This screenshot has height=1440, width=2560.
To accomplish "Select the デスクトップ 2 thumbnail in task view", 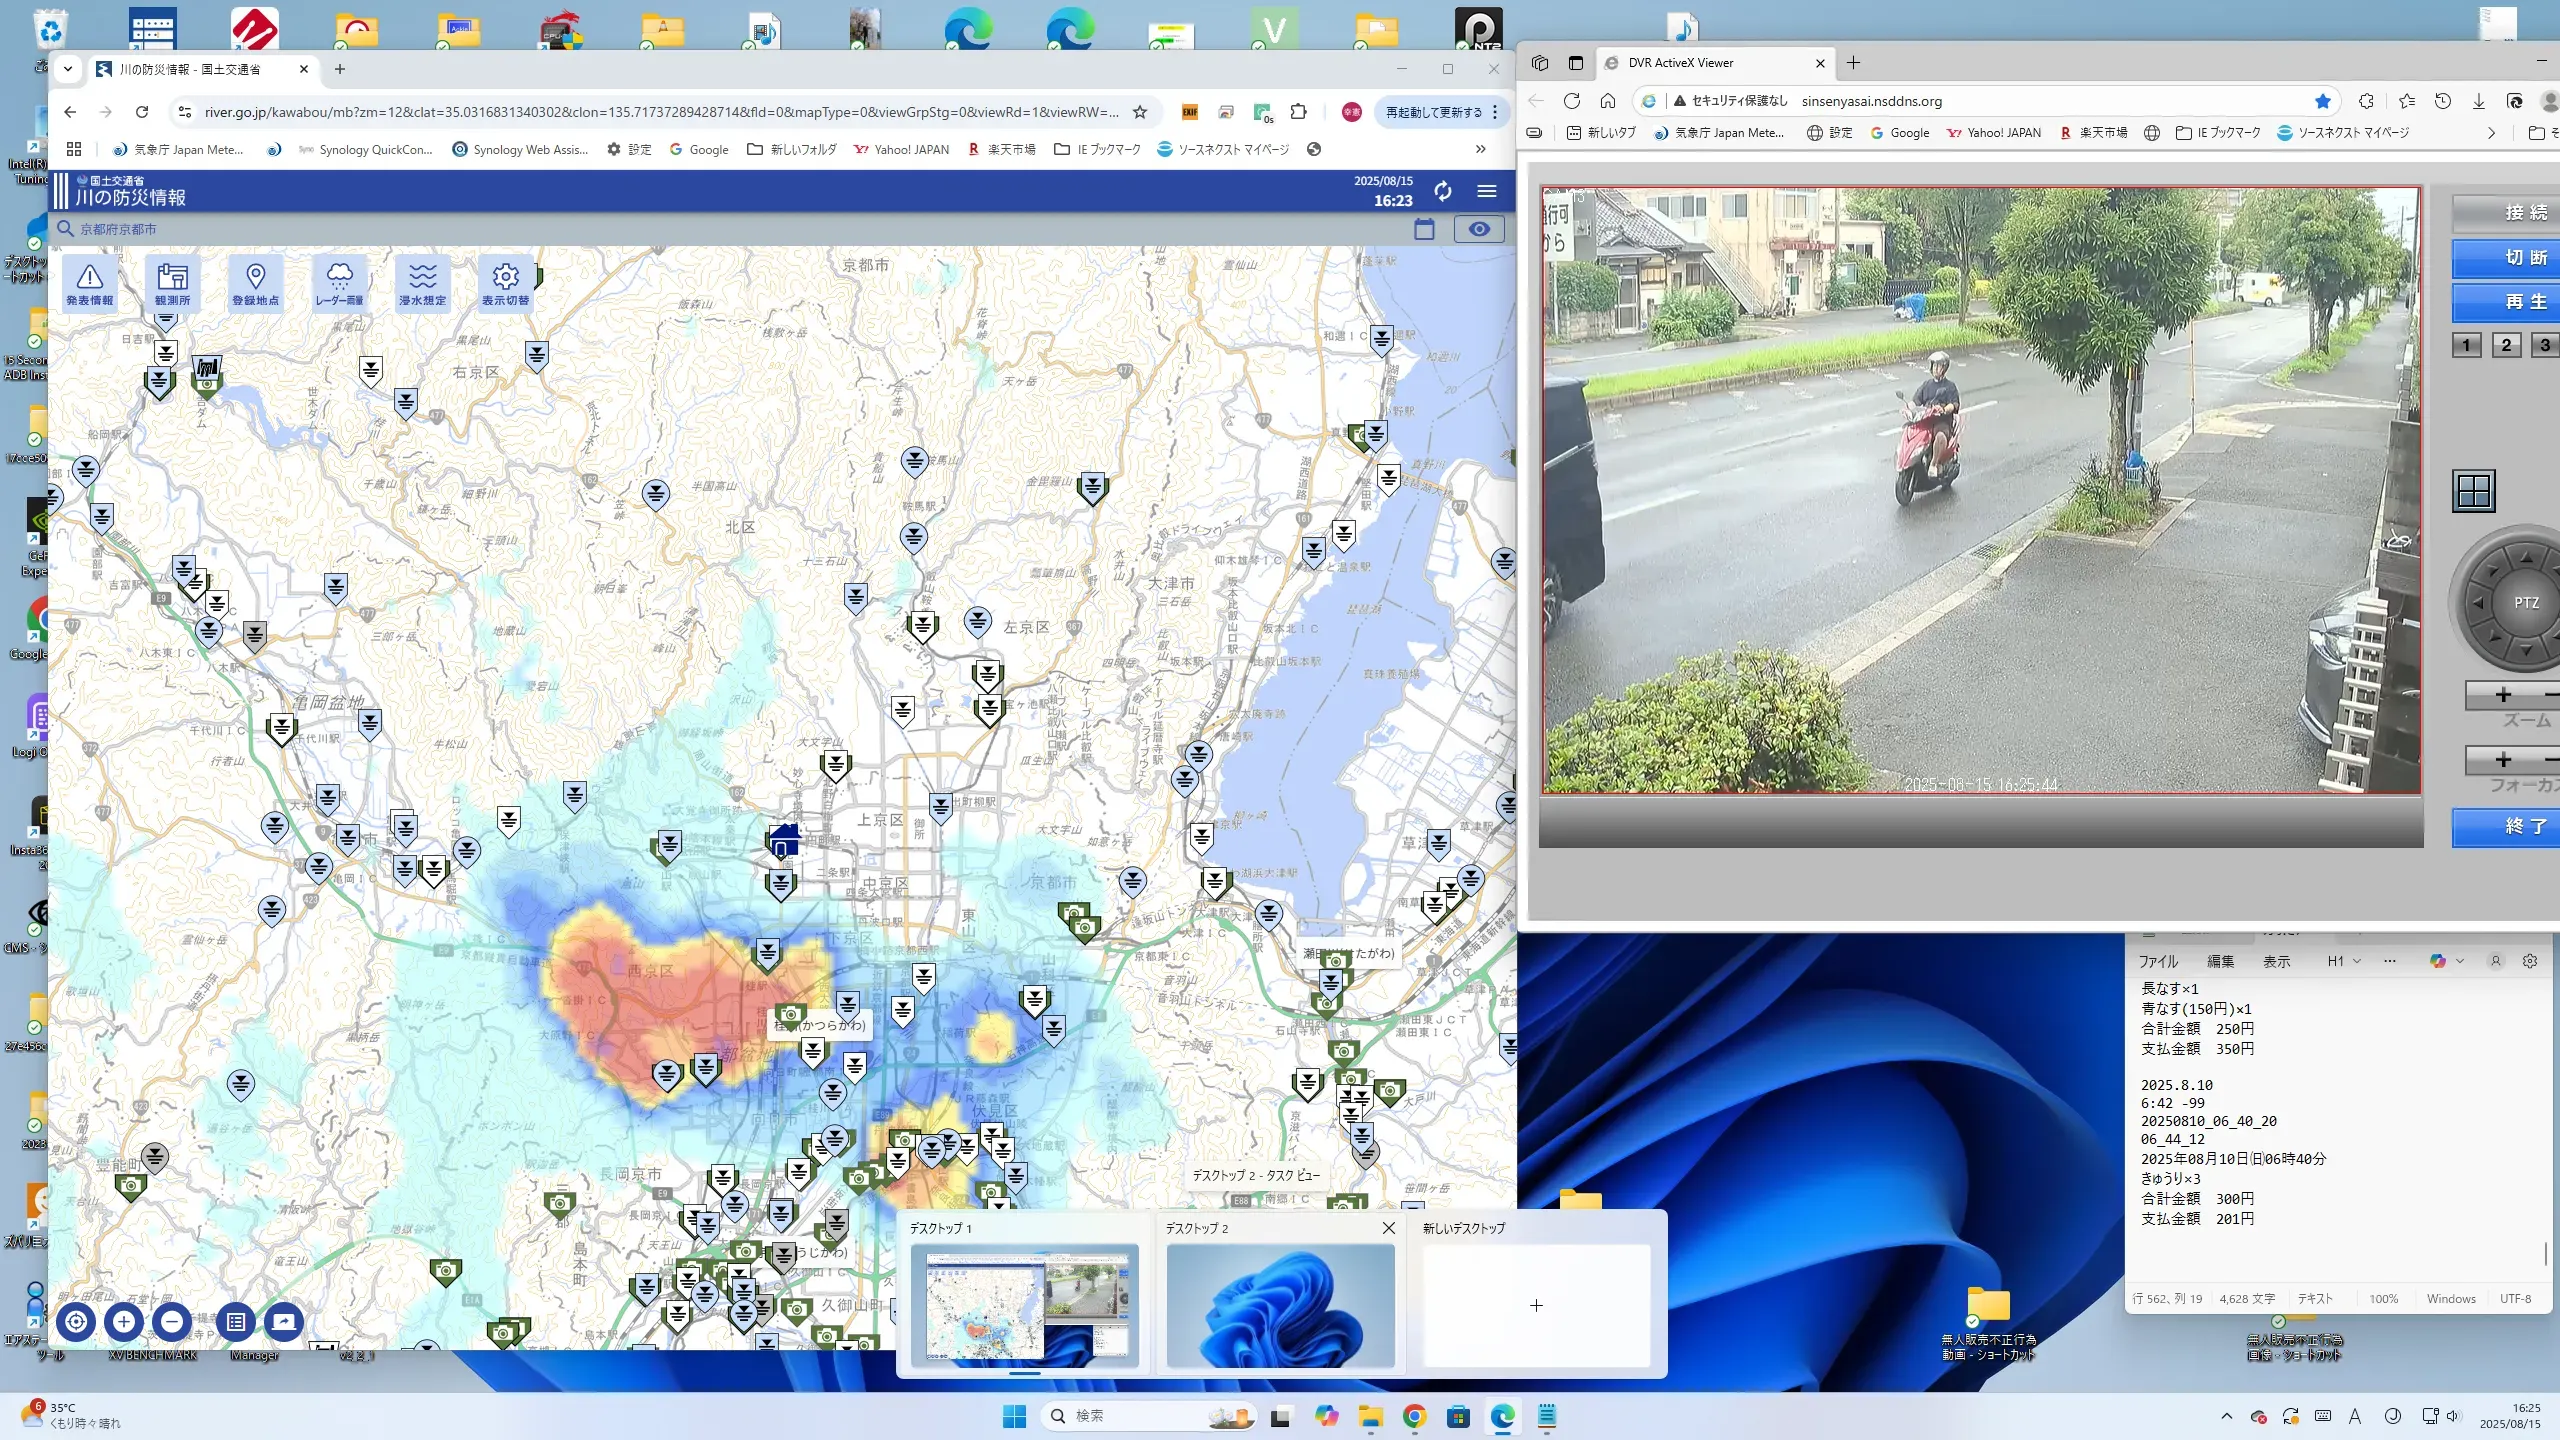I will pos(1279,1304).
